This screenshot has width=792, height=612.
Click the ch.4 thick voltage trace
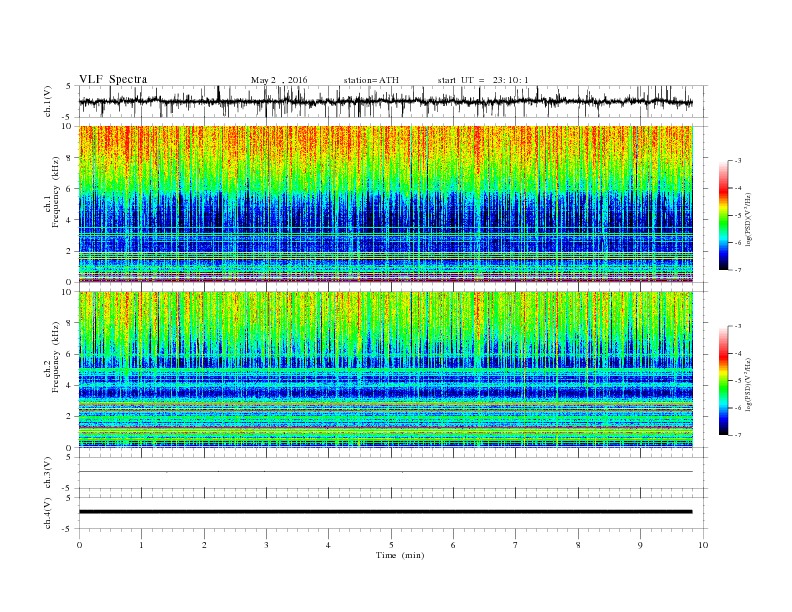click(x=386, y=512)
